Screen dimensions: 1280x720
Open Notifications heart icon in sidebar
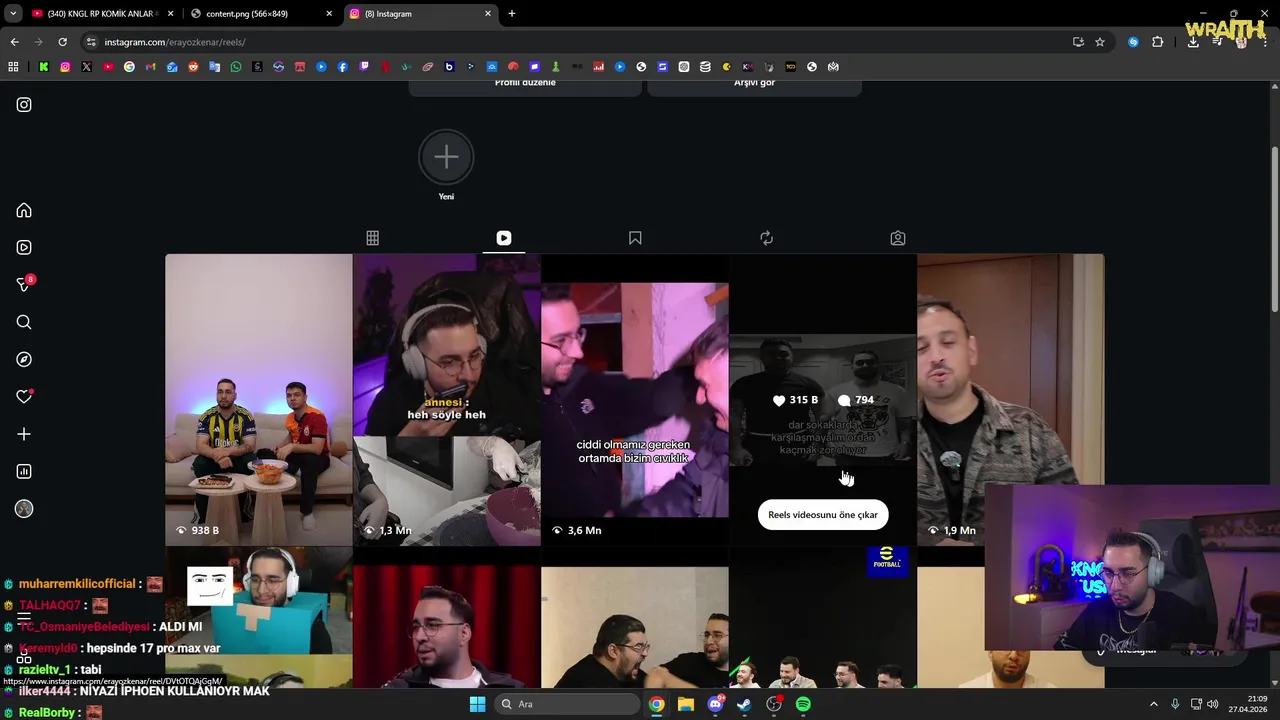(x=24, y=396)
